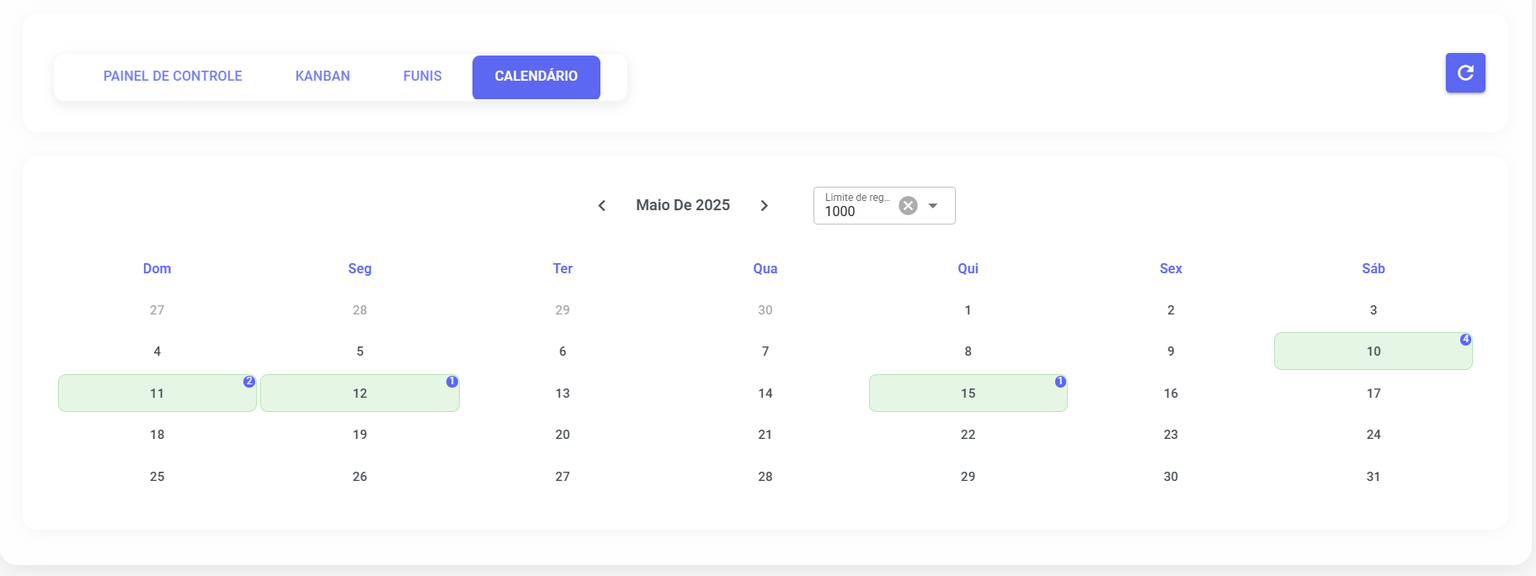Click the badge showing 2 on day 11
The image size is (1536, 576).
249,382
